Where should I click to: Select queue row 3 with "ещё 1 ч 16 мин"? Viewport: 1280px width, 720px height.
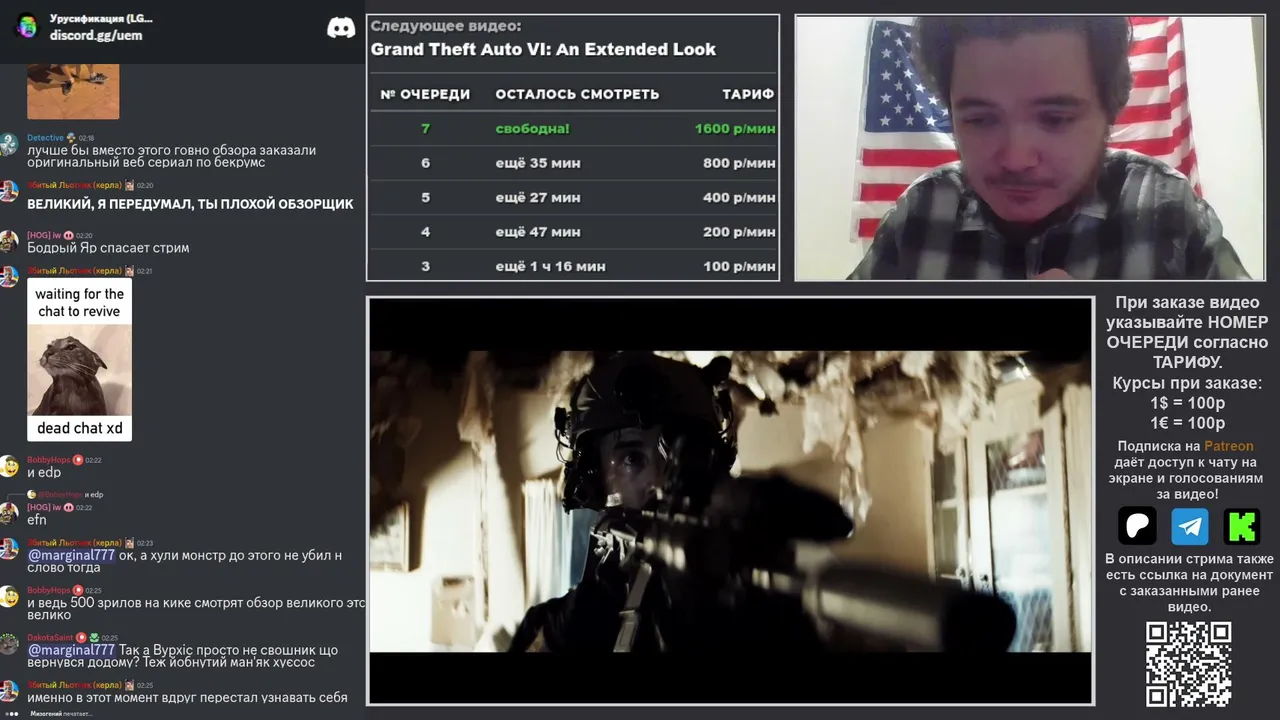pyautogui.click(x=573, y=266)
